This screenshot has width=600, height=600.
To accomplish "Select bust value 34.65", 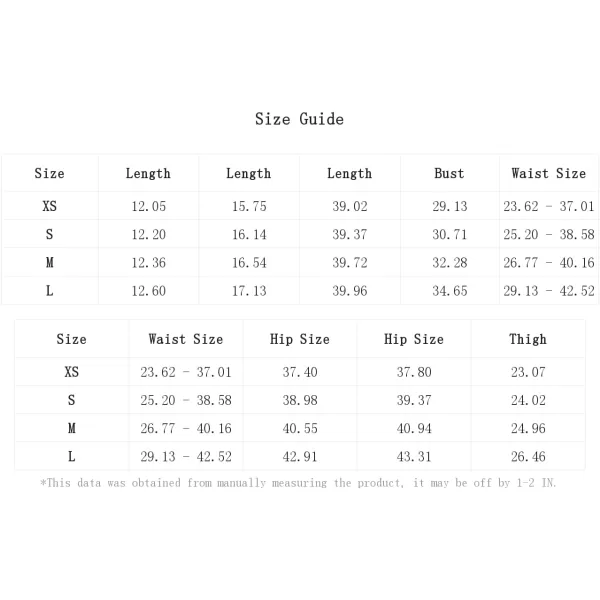I will coord(450,291).
